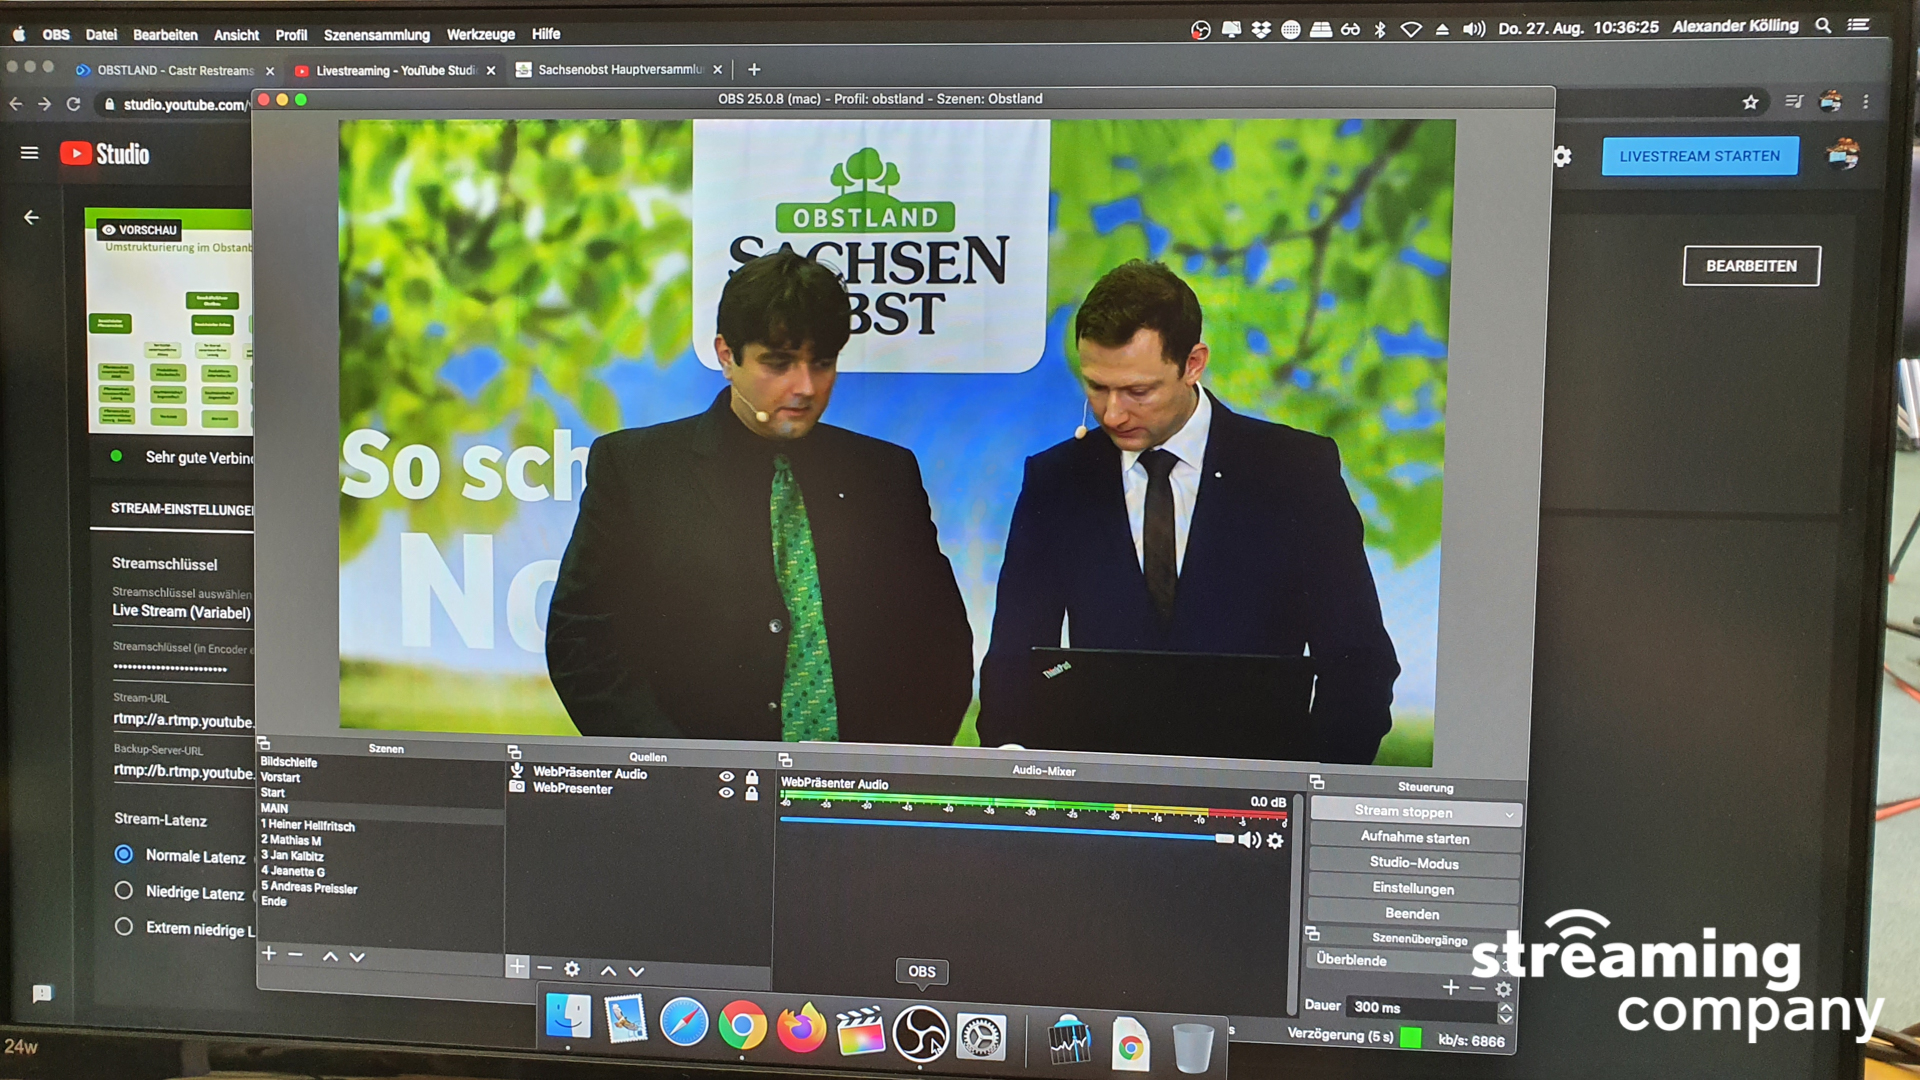
Task: Toggle visibility of WebPräsenter Audio source
Action: 726,776
